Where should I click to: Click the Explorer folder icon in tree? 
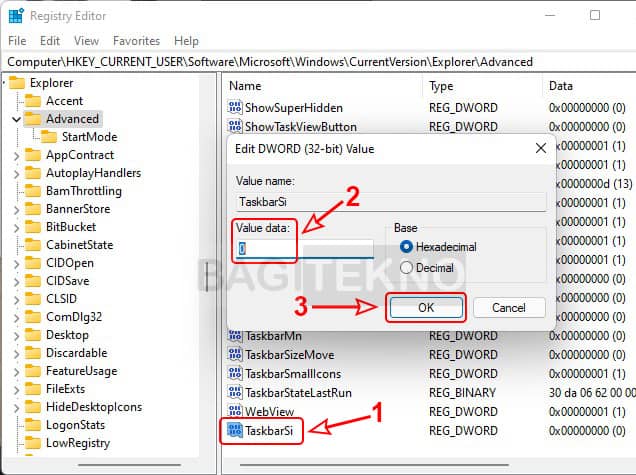tap(17, 83)
